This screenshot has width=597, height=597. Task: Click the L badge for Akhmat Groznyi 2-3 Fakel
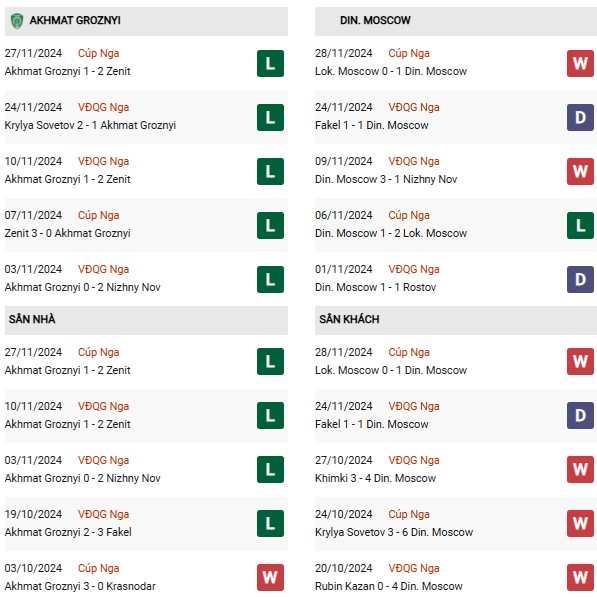click(270, 524)
